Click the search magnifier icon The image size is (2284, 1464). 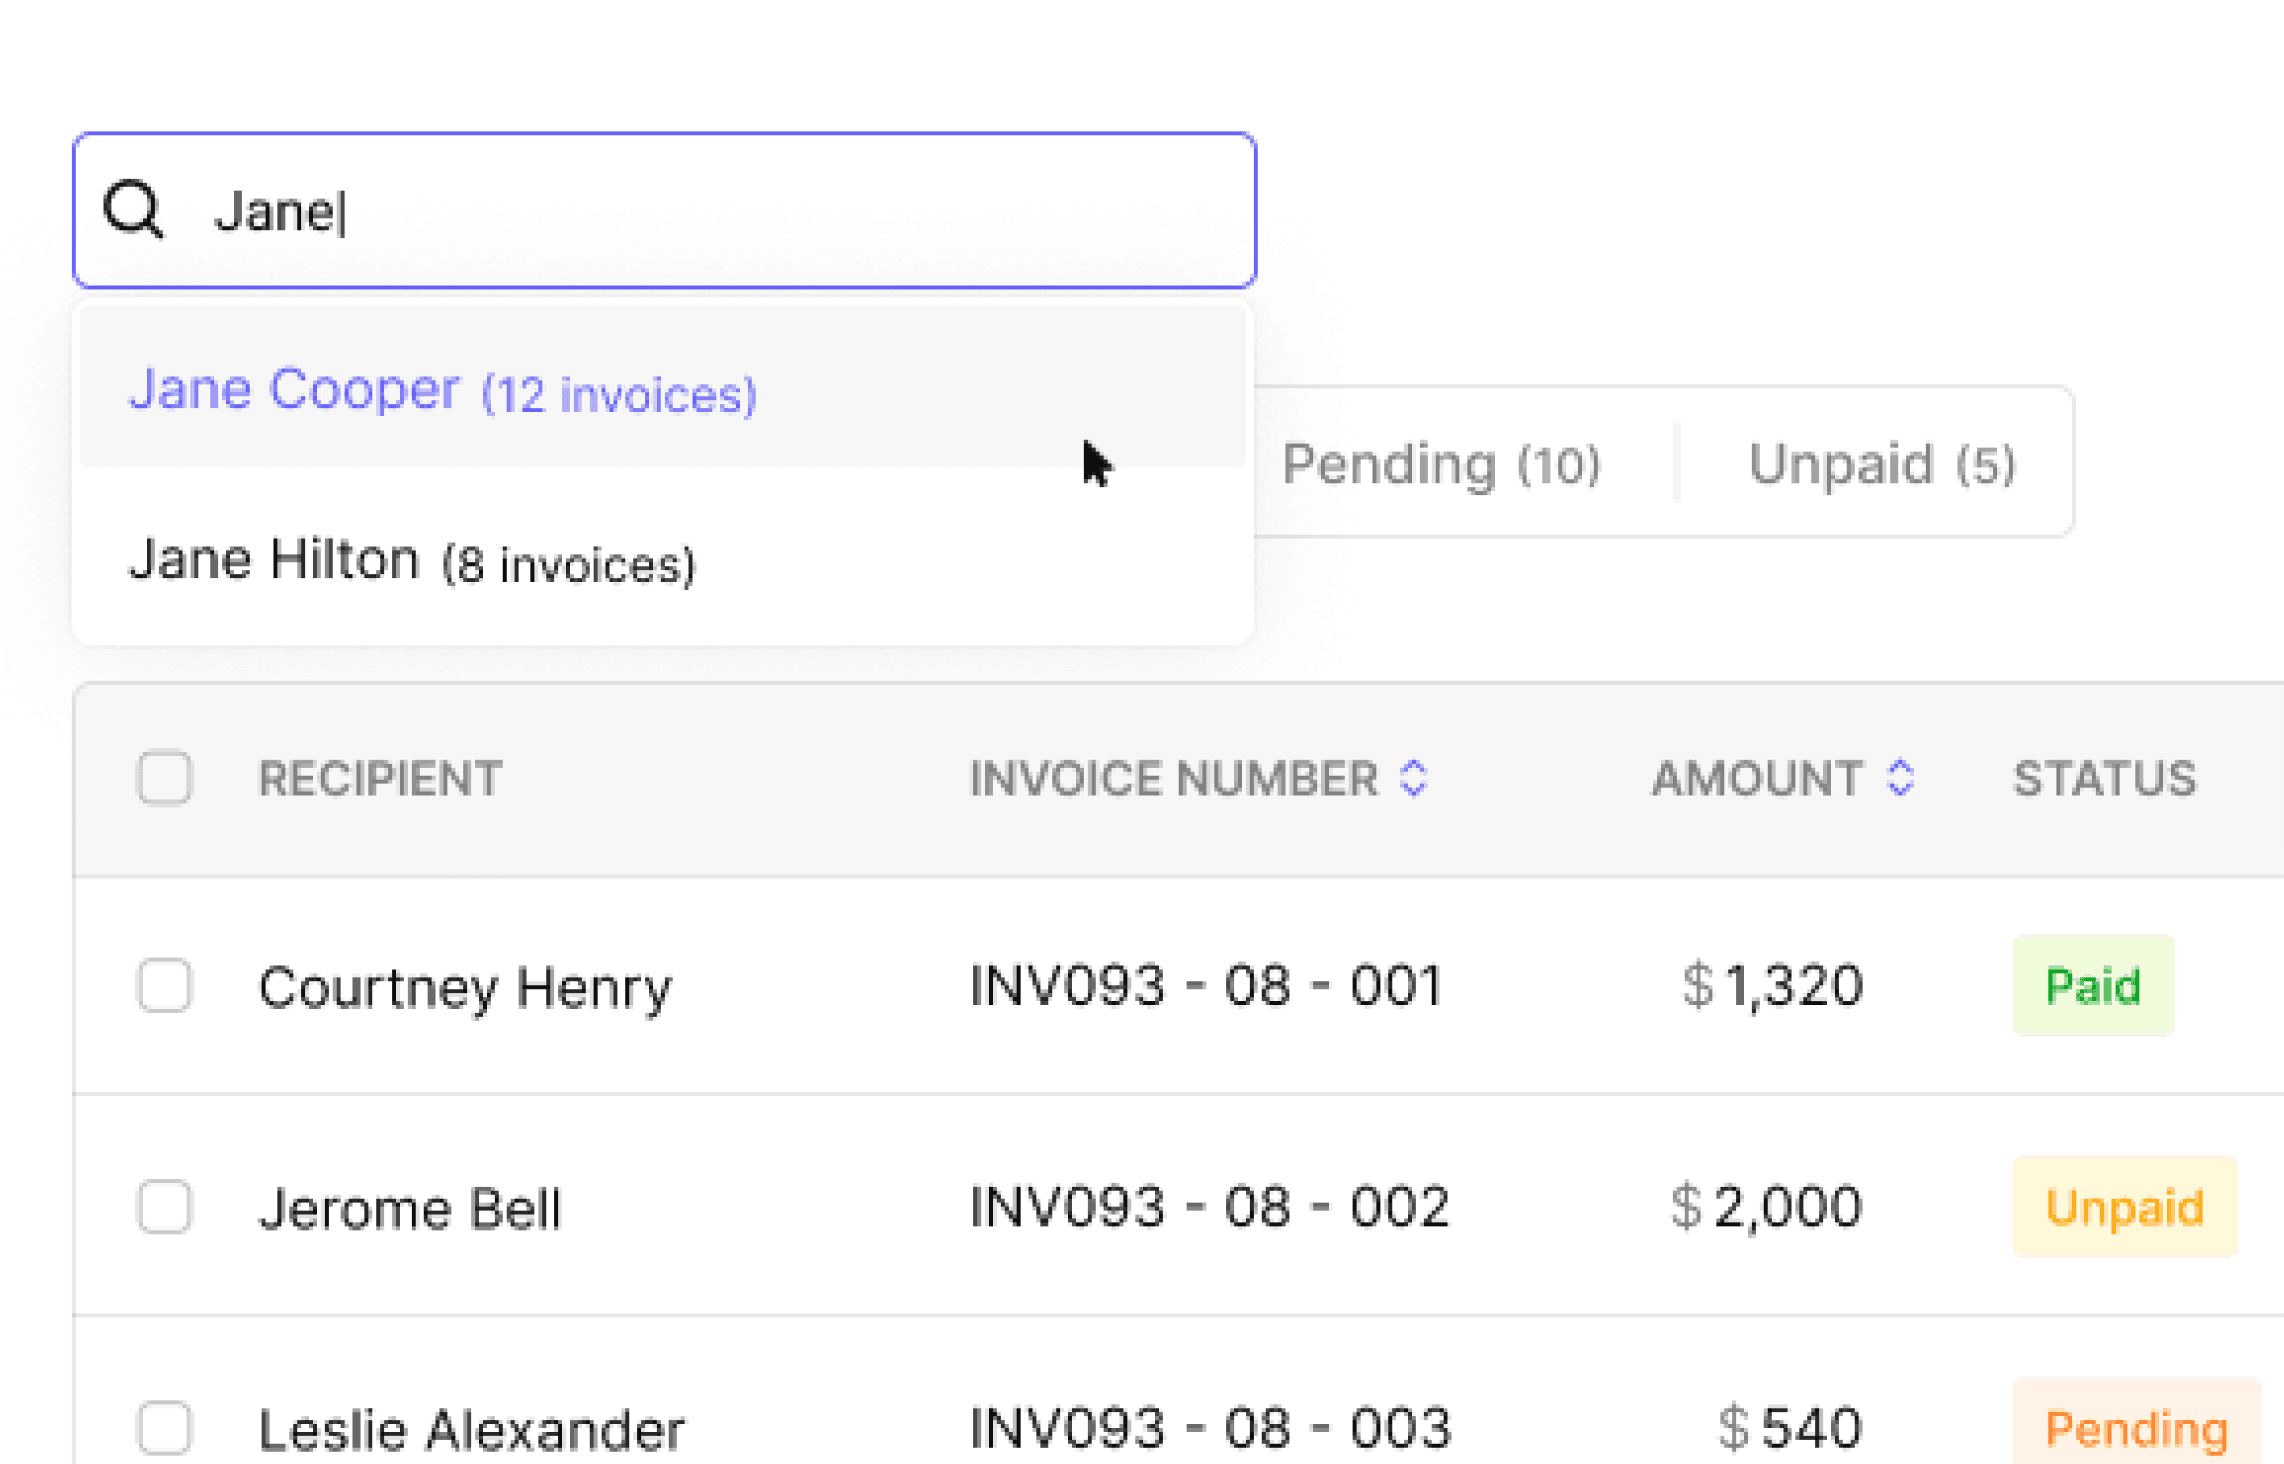coord(133,210)
